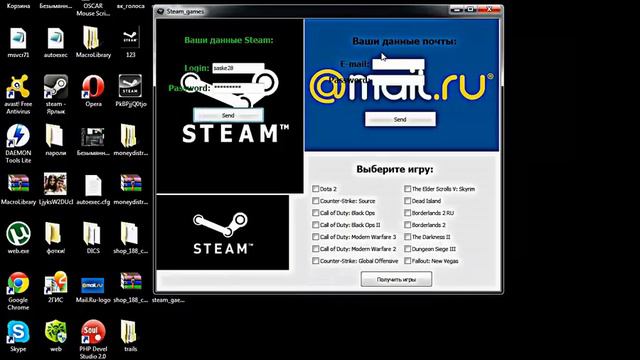Open the autoexec.cfg file
Viewport: 640px width, 360px height.
coord(93,186)
